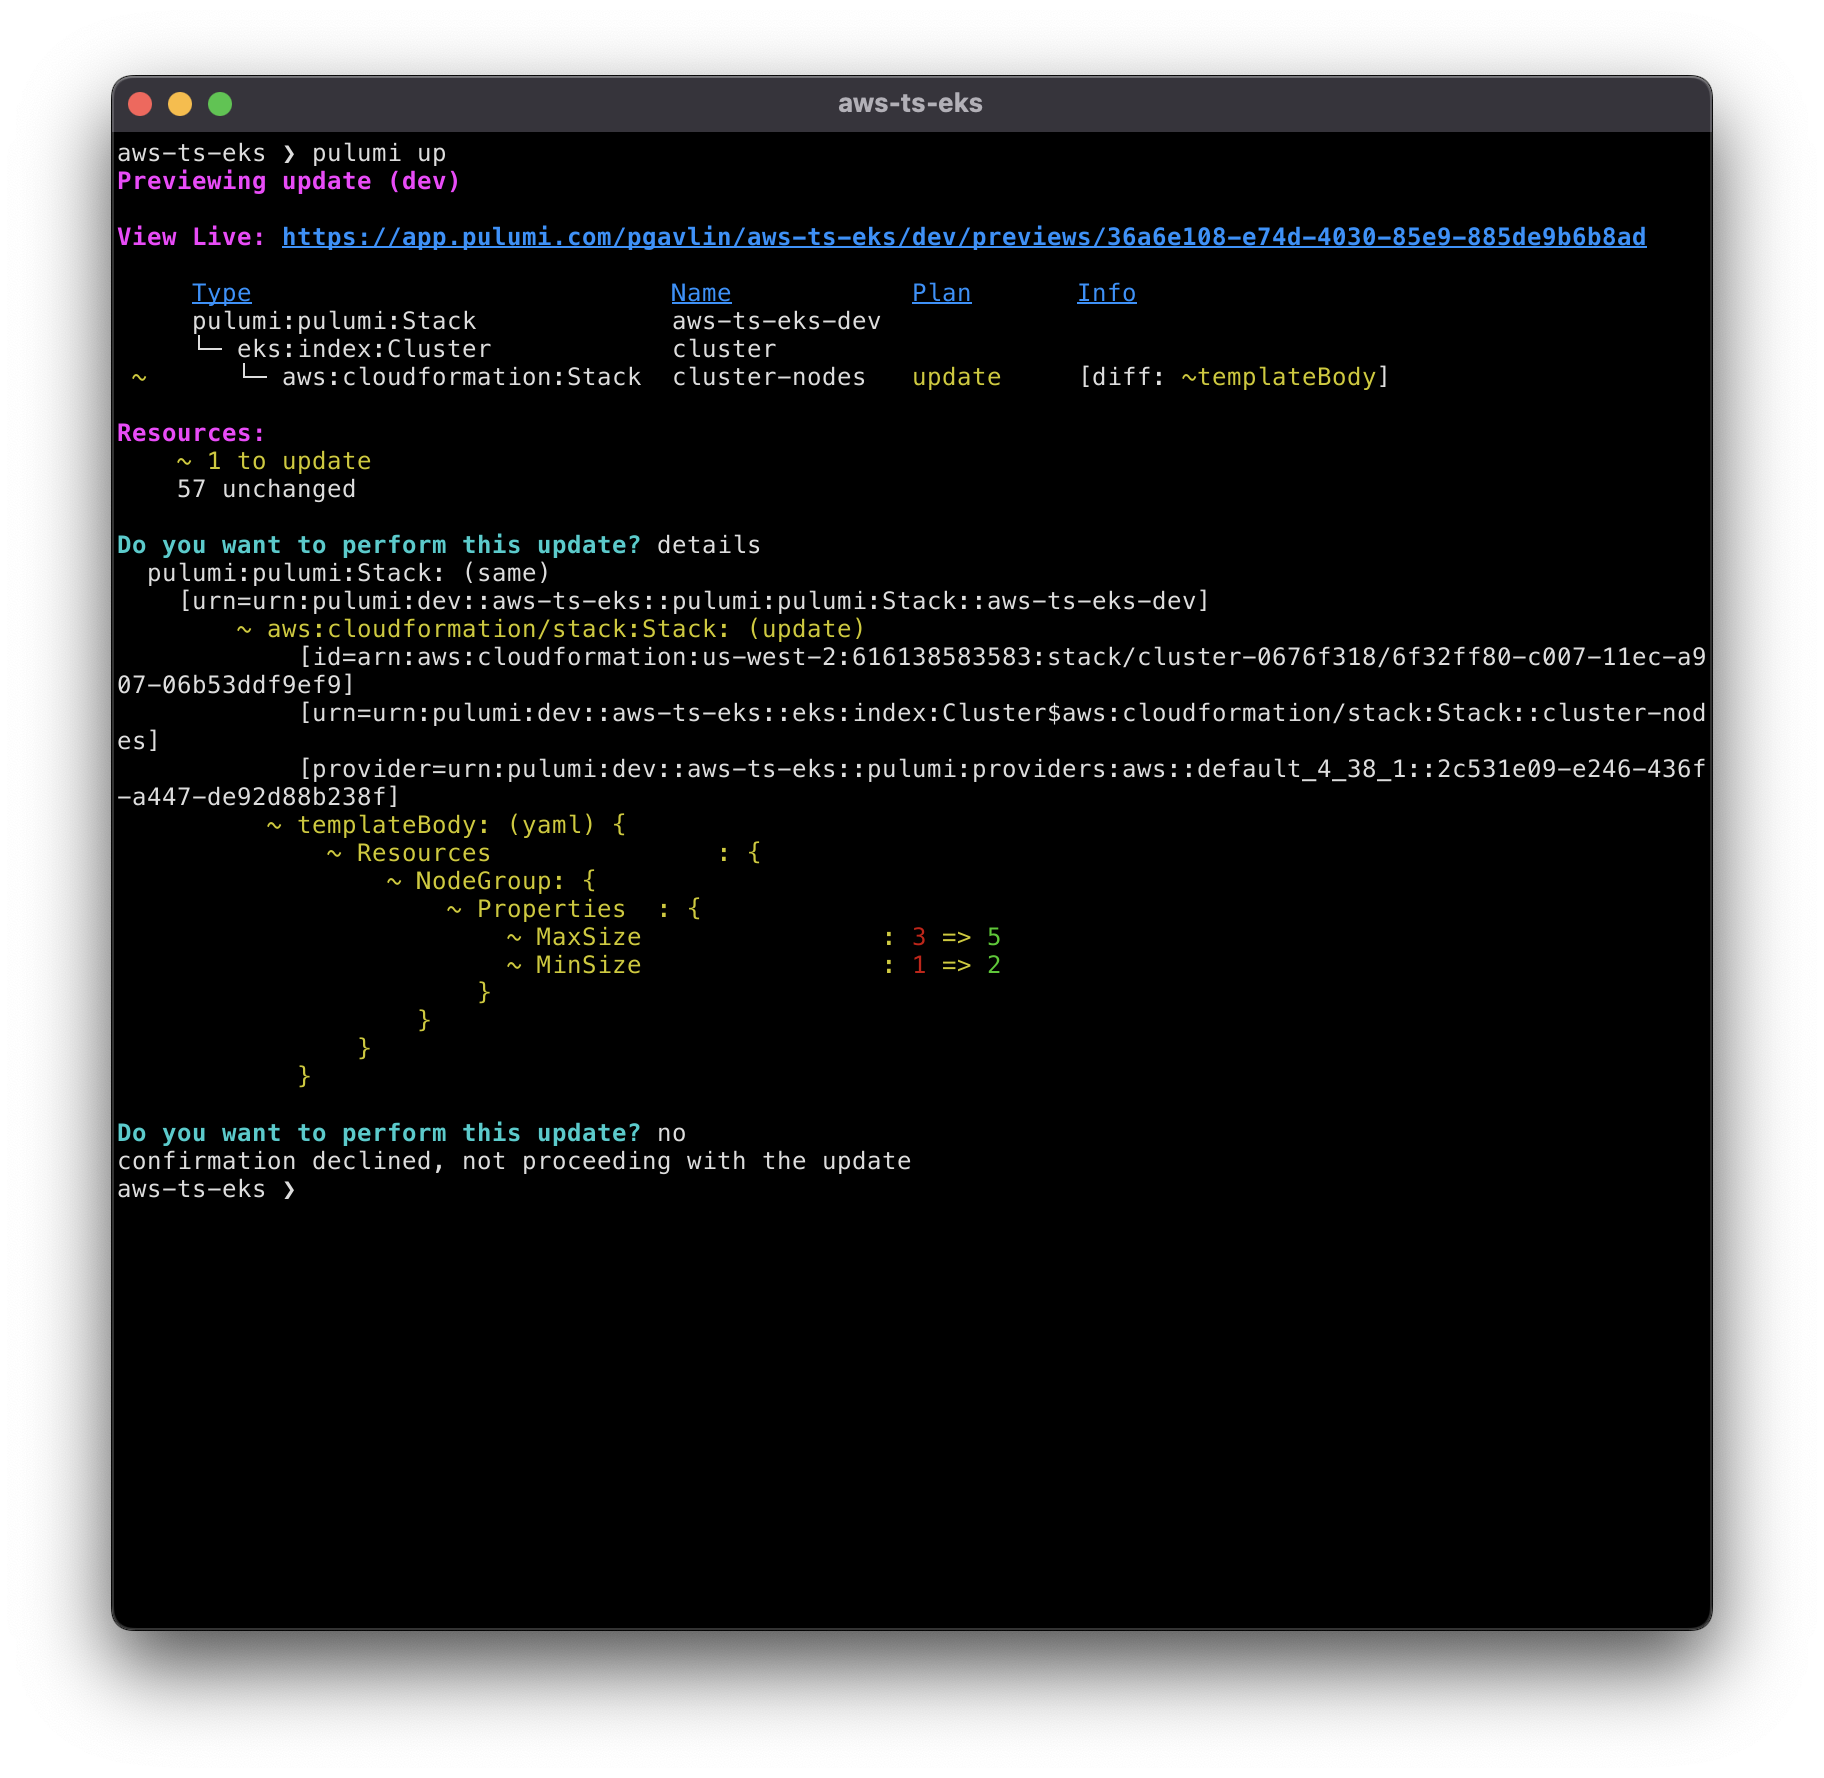The image size is (1824, 1778).
Task: Select the aws:cloudformation:Stack tree row
Action: pos(440,377)
